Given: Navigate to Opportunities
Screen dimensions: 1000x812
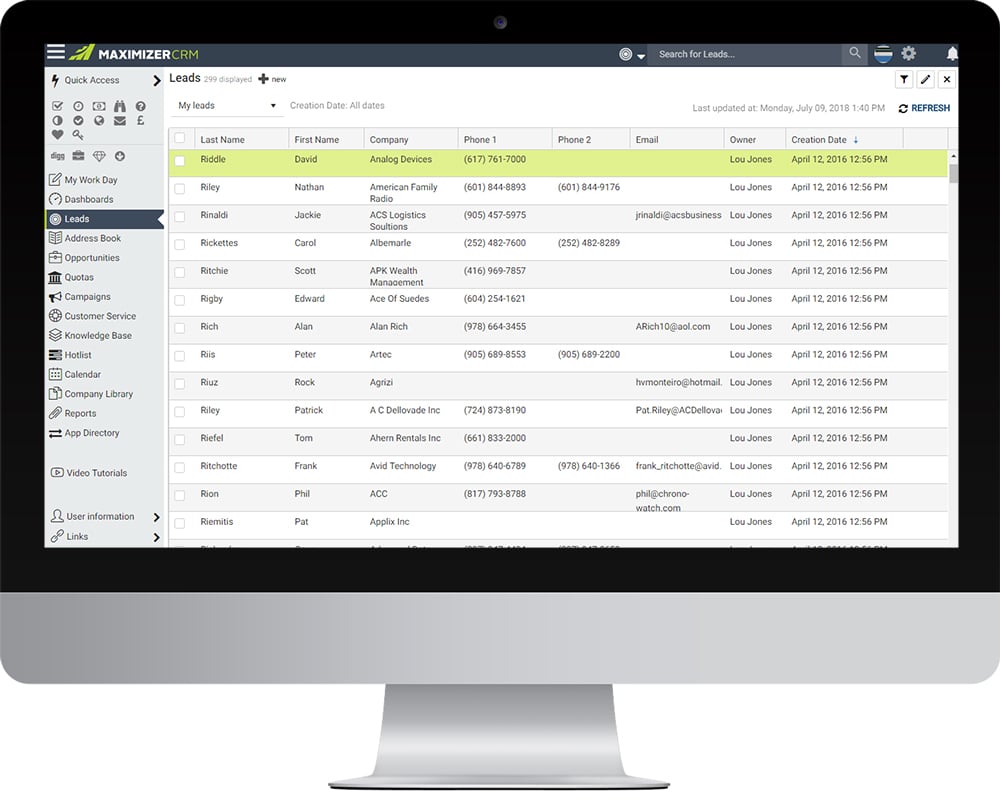Looking at the screenshot, I should (x=92, y=258).
